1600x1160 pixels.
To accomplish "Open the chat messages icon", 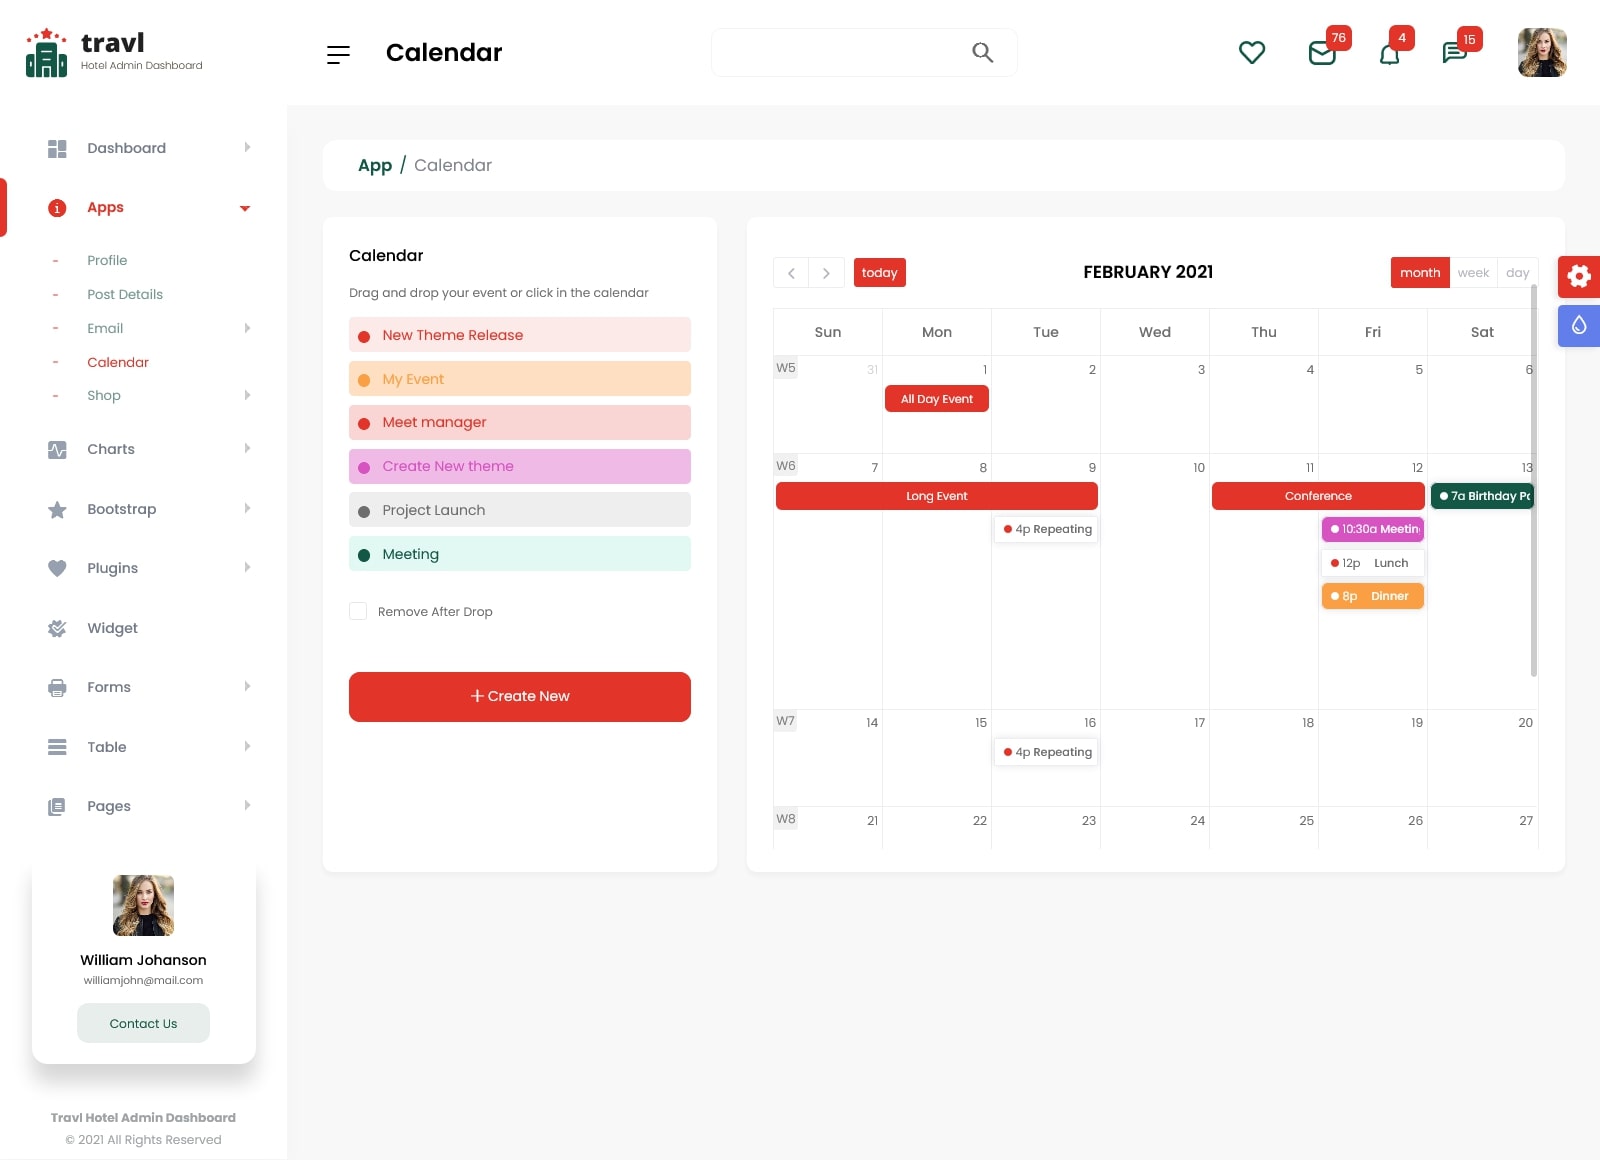I will pos(1455,53).
